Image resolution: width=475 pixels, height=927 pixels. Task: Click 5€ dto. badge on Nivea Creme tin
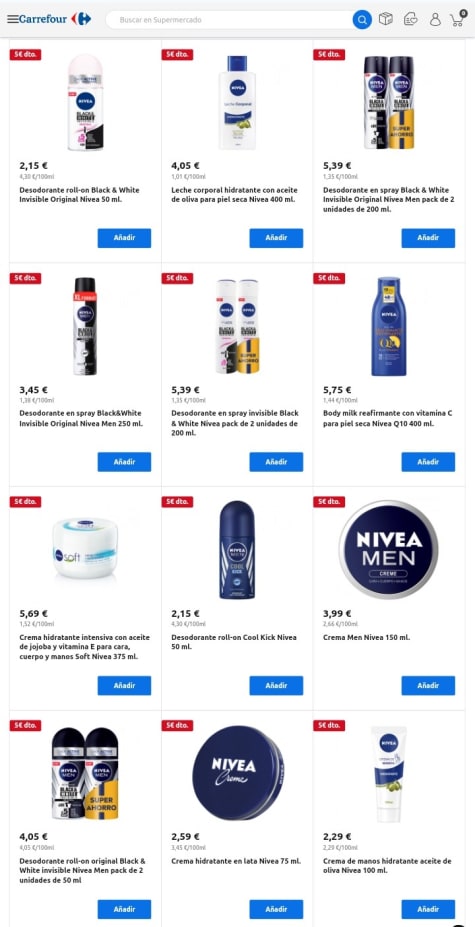177,725
